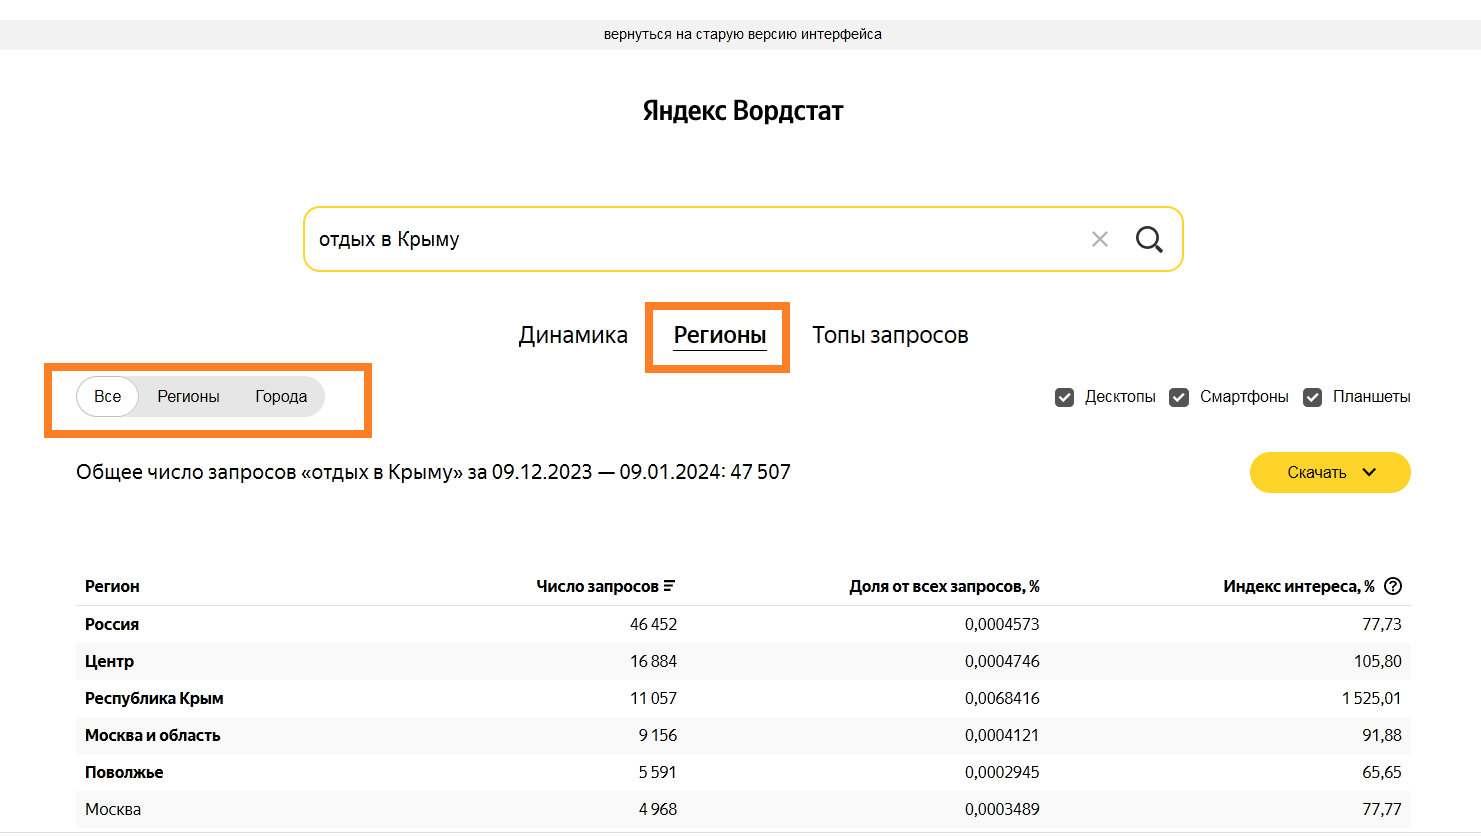
Task: Click the share value 0,0003489
Action: (1002, 809)
